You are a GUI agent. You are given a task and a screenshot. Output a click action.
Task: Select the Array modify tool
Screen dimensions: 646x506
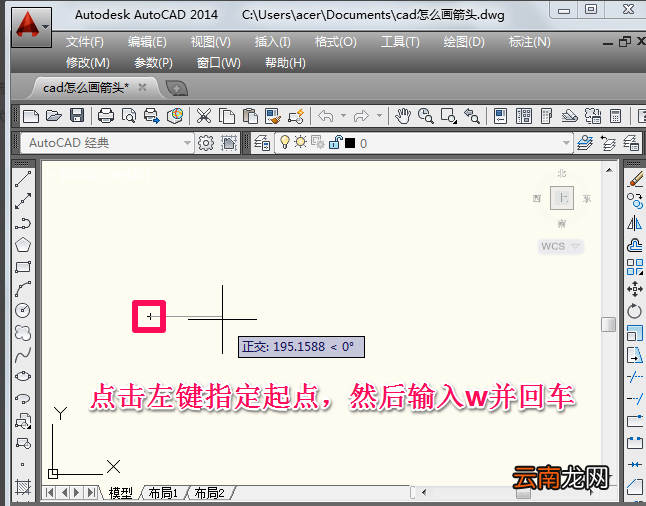pyautogui.click(x=634, y=267)
